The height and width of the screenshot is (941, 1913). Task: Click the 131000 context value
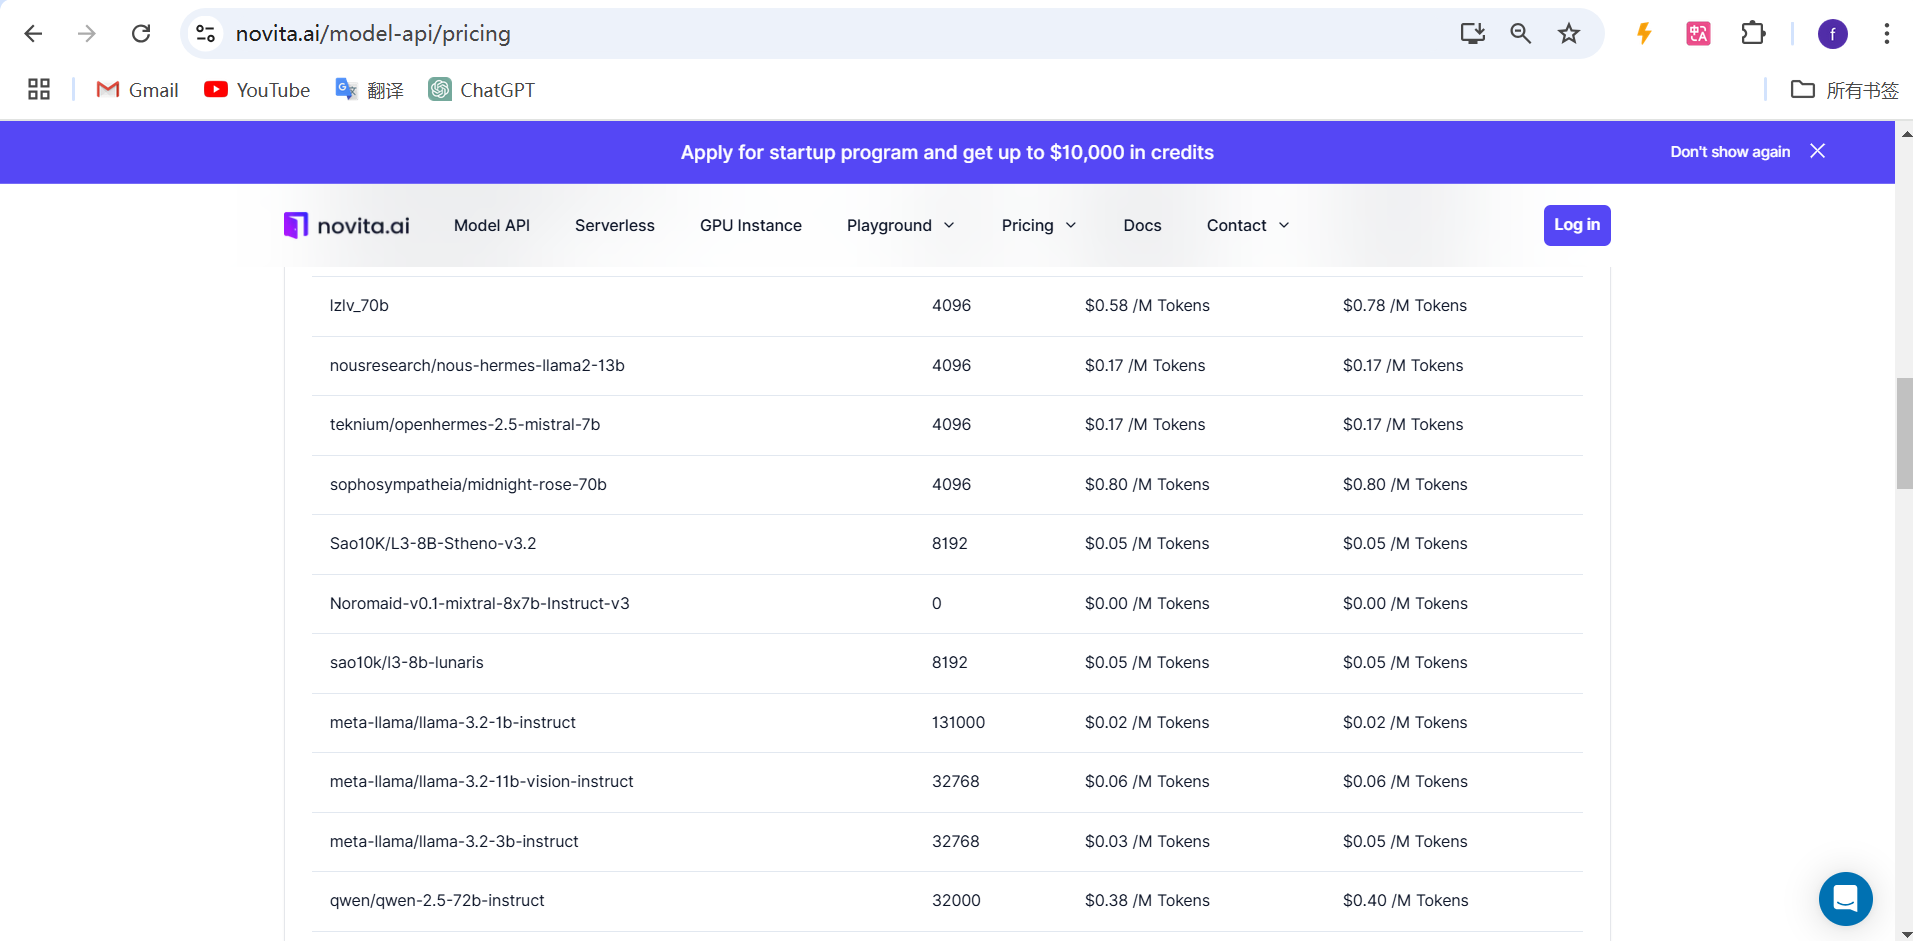point(958,723)
